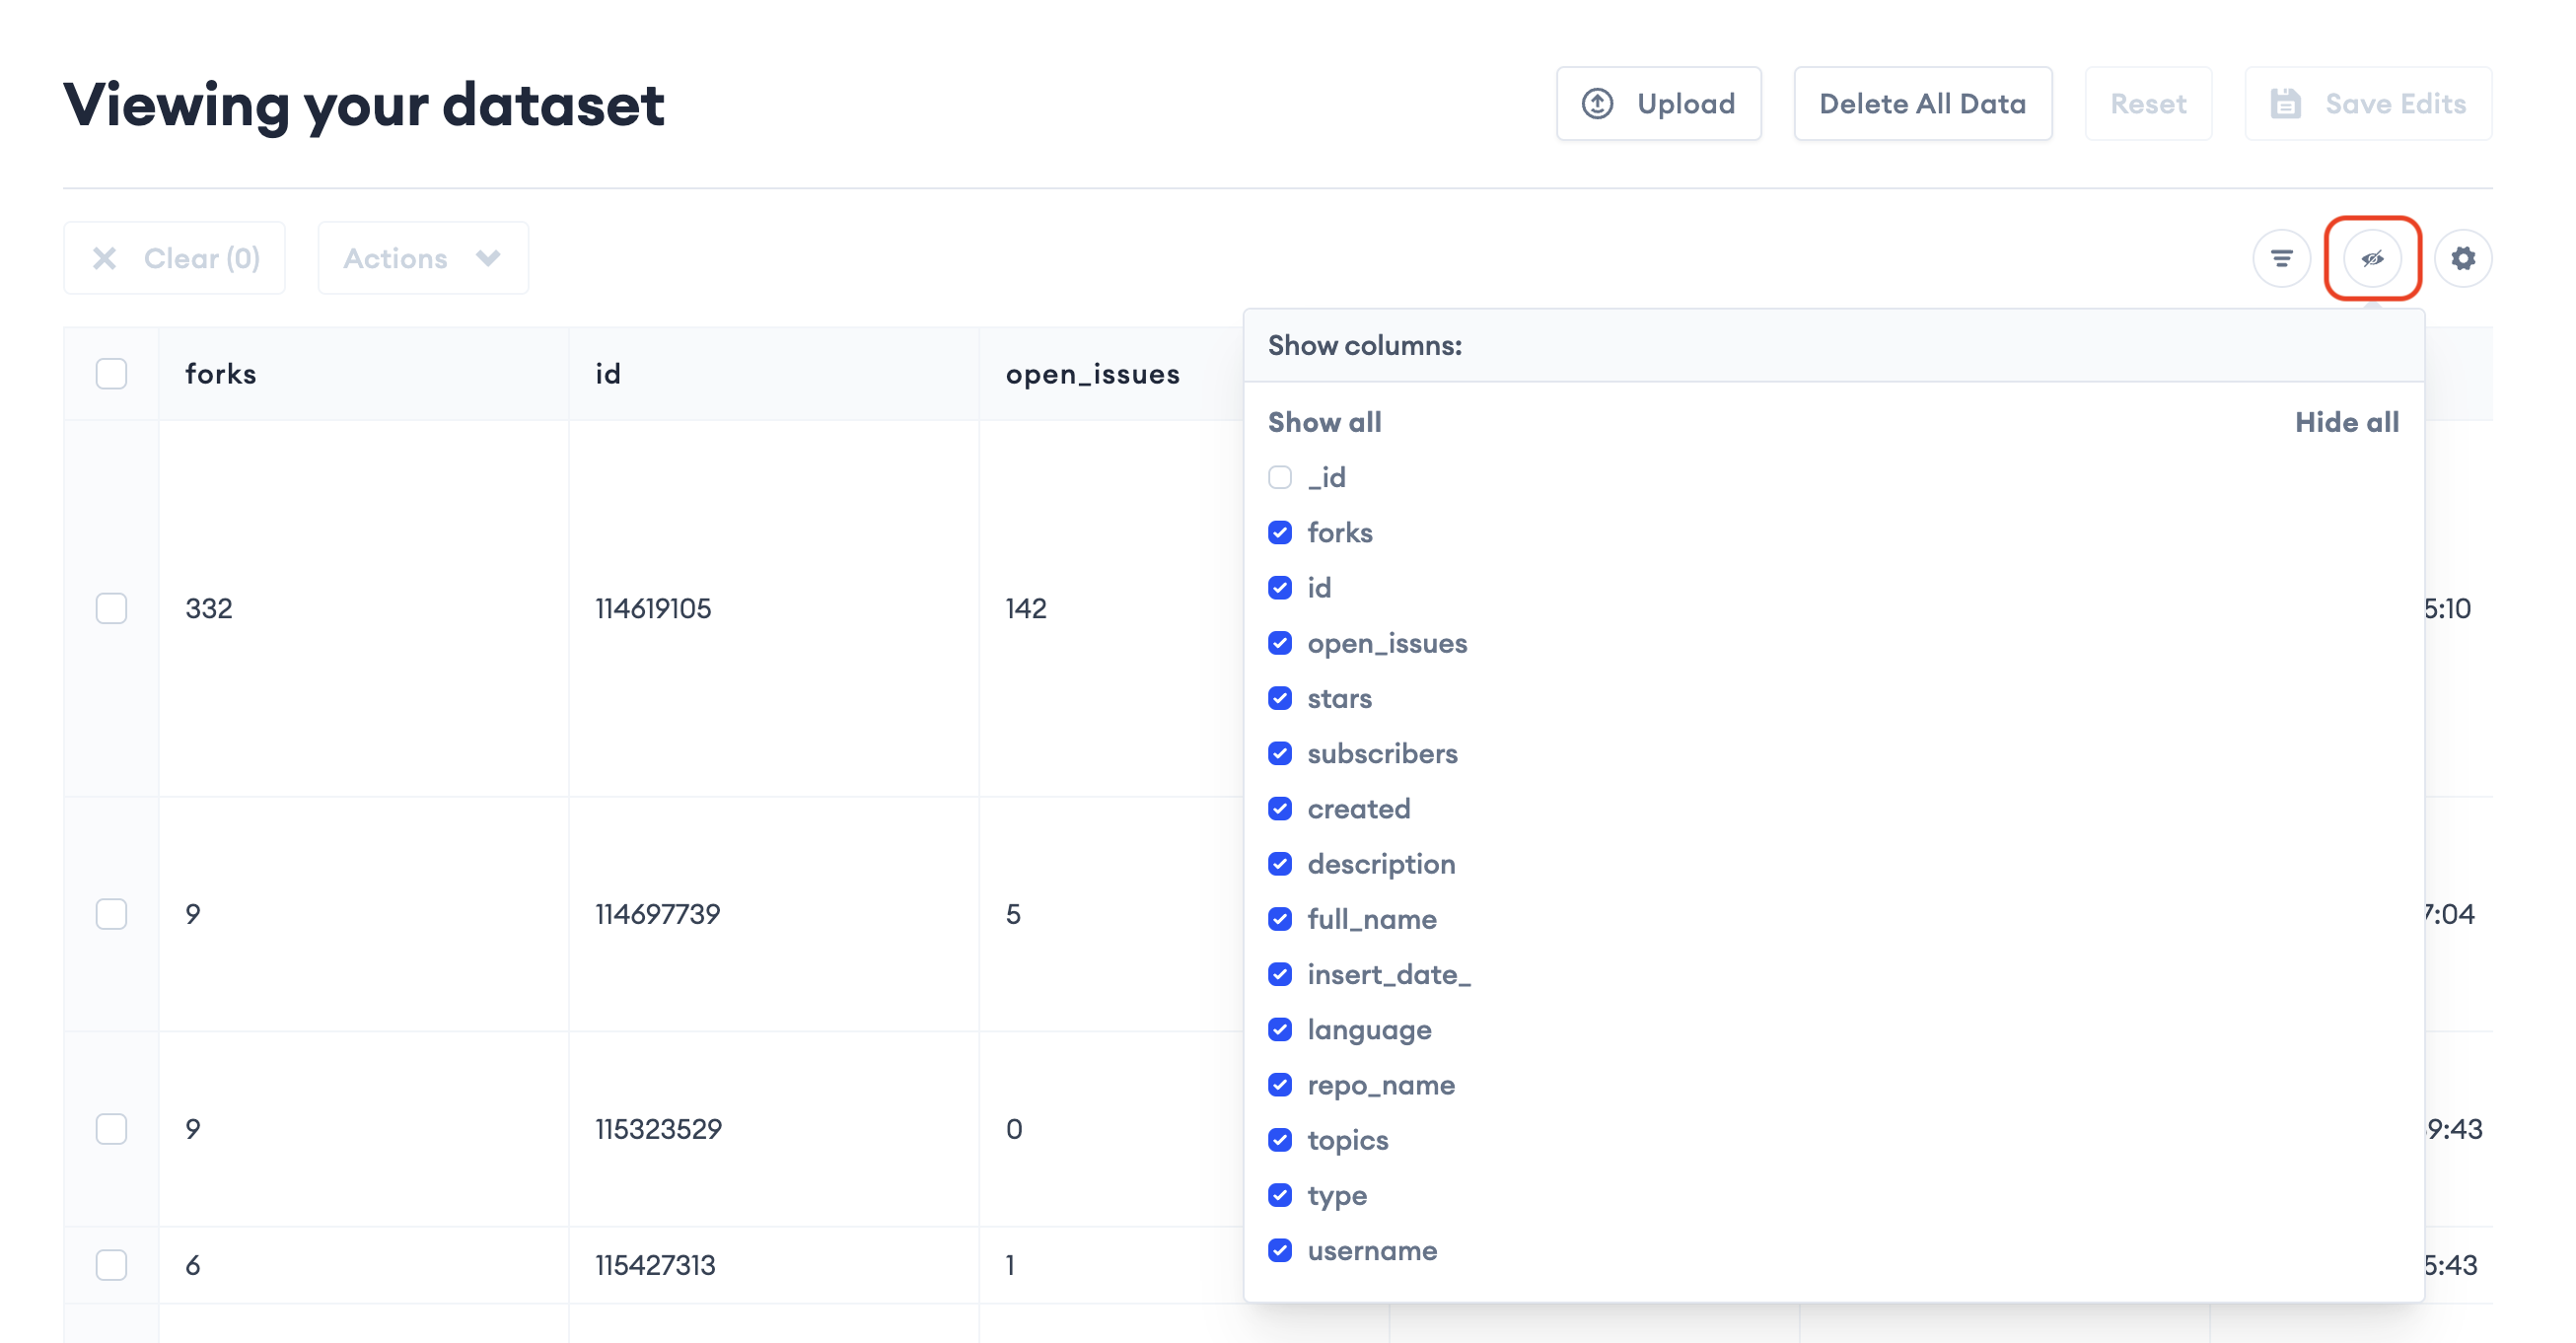Image resolution: width=2576 pixels, height=1343 pixels.
Task: Disable the topics column checkbox
Action: 1280,1140
